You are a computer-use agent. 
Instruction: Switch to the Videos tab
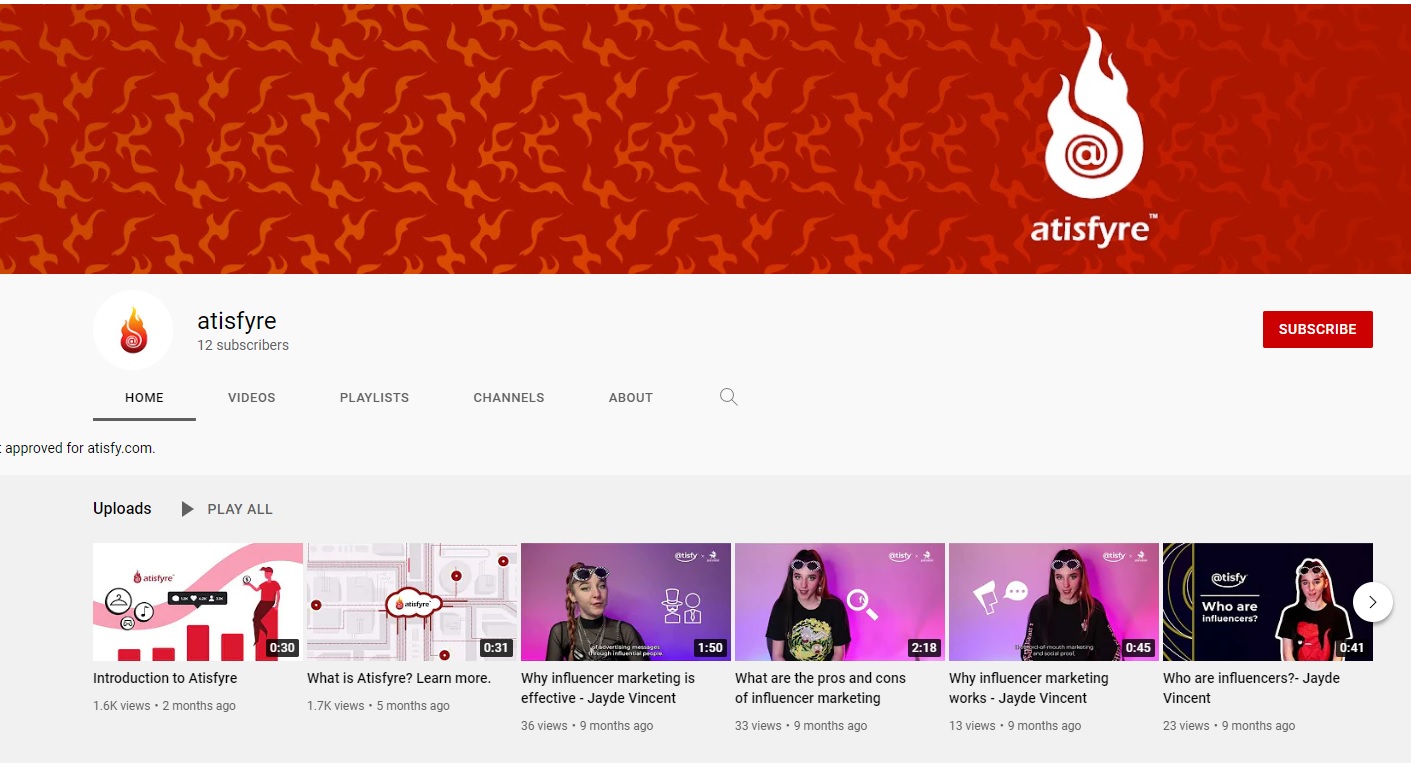(x=252, y=397)
